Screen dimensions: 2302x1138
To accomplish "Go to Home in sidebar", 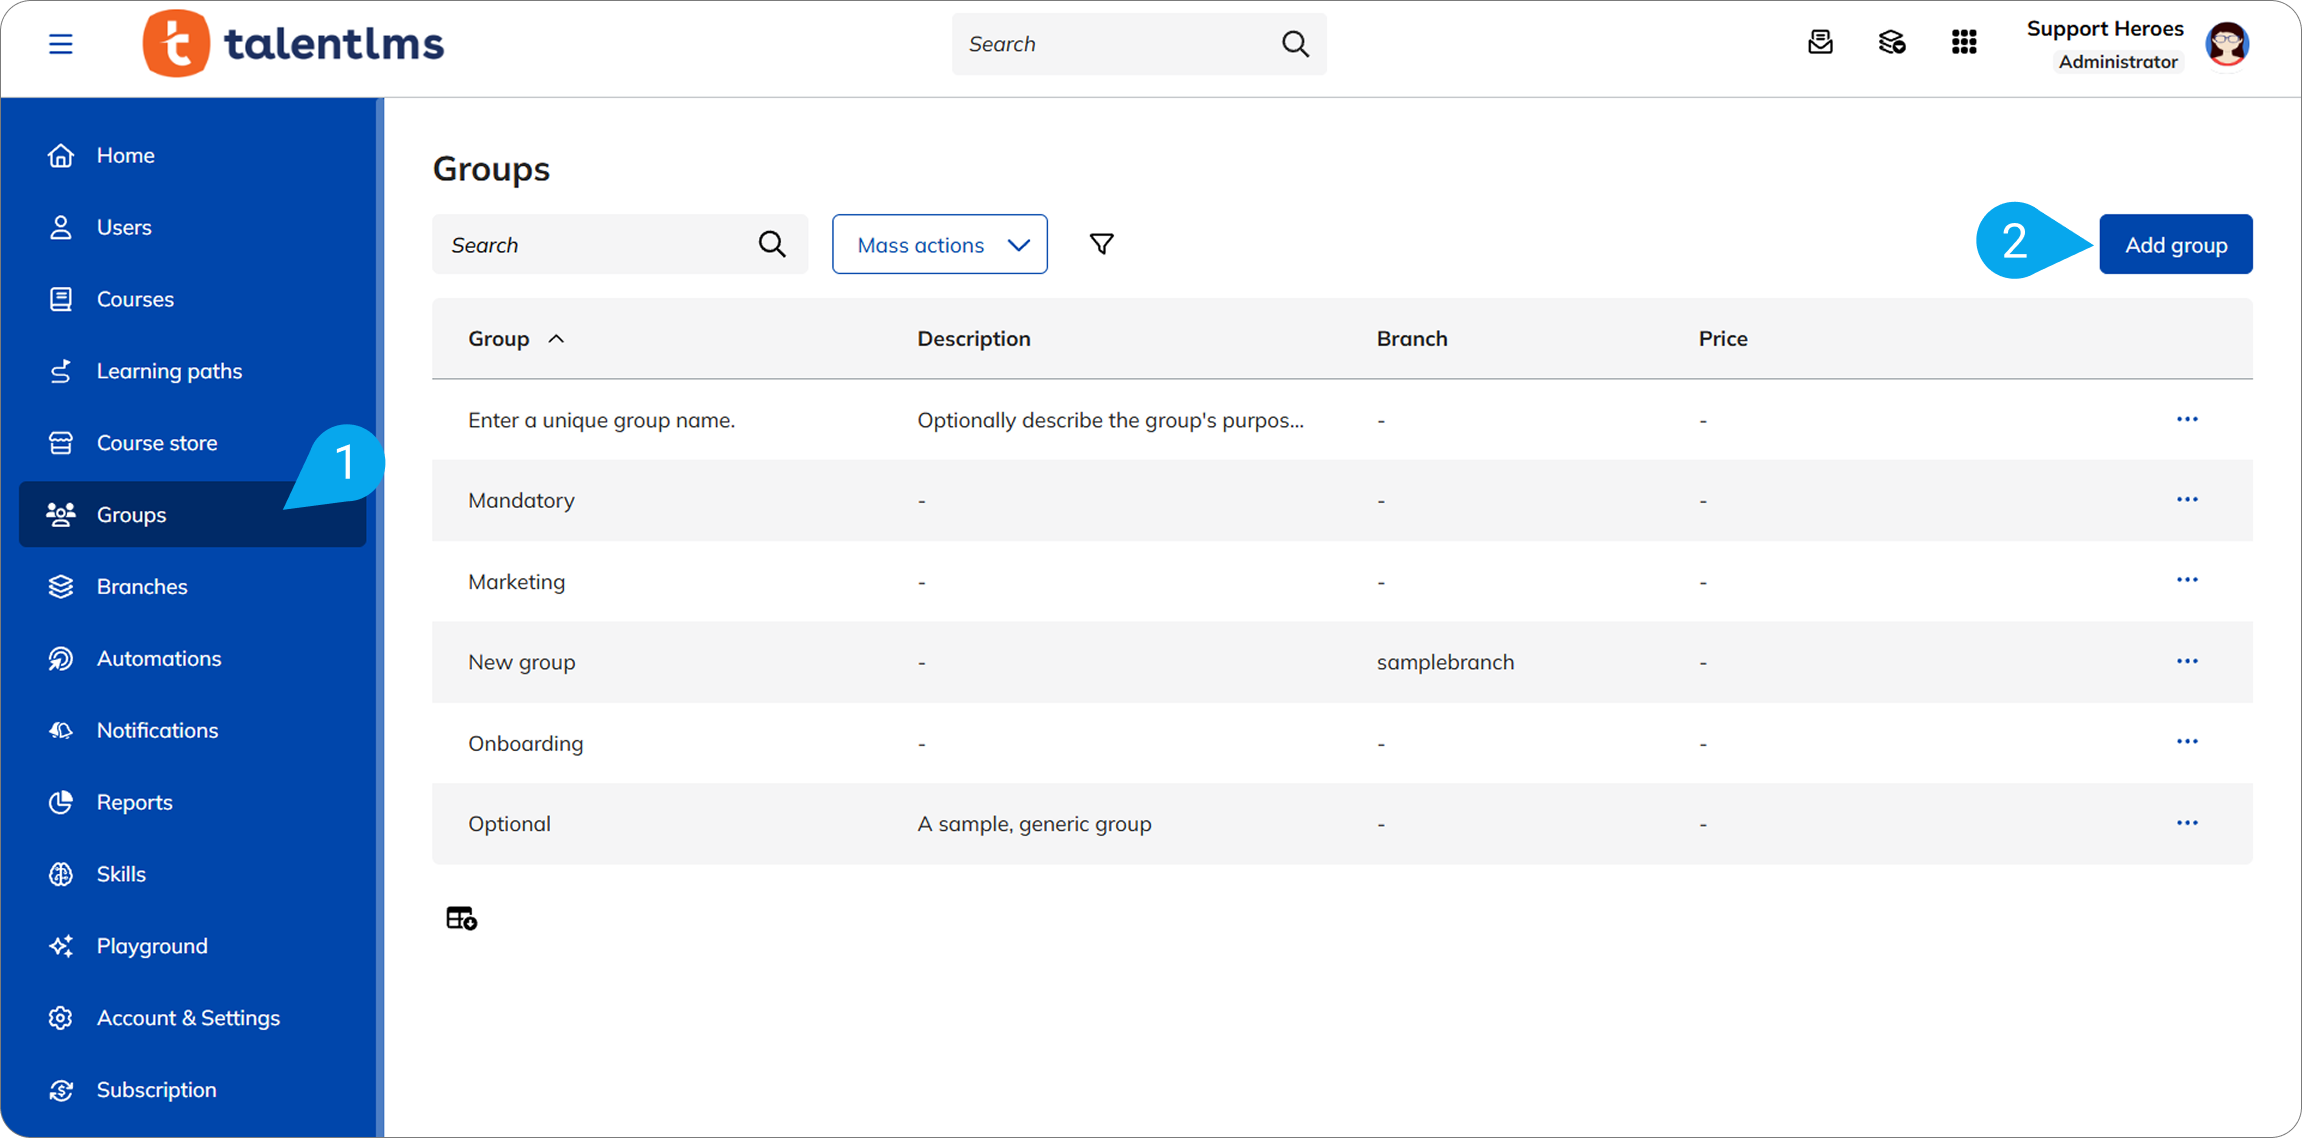I will [x=192, y=155].
